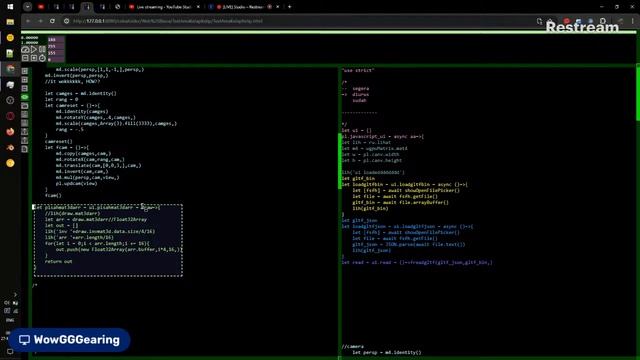
Task: Go back in browser history
Action: 28,21
